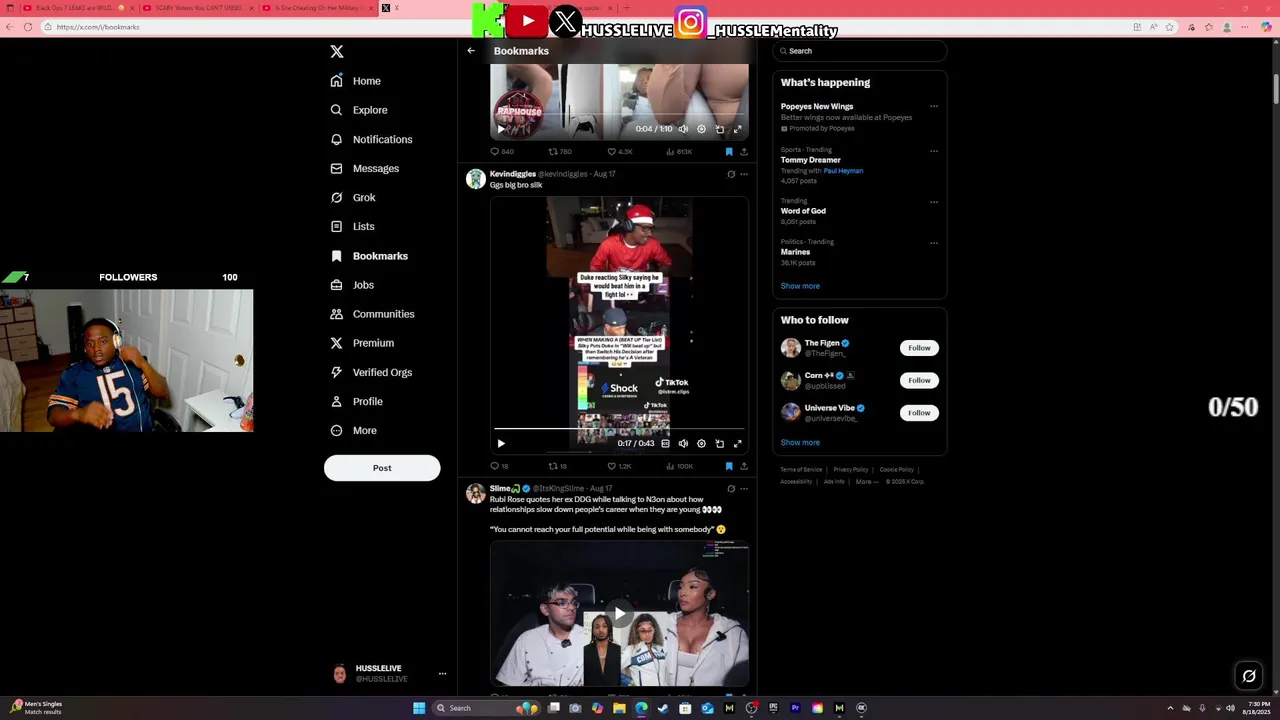
Task: Open options for the Popeyes New Wings promotion
Action: 934,106
